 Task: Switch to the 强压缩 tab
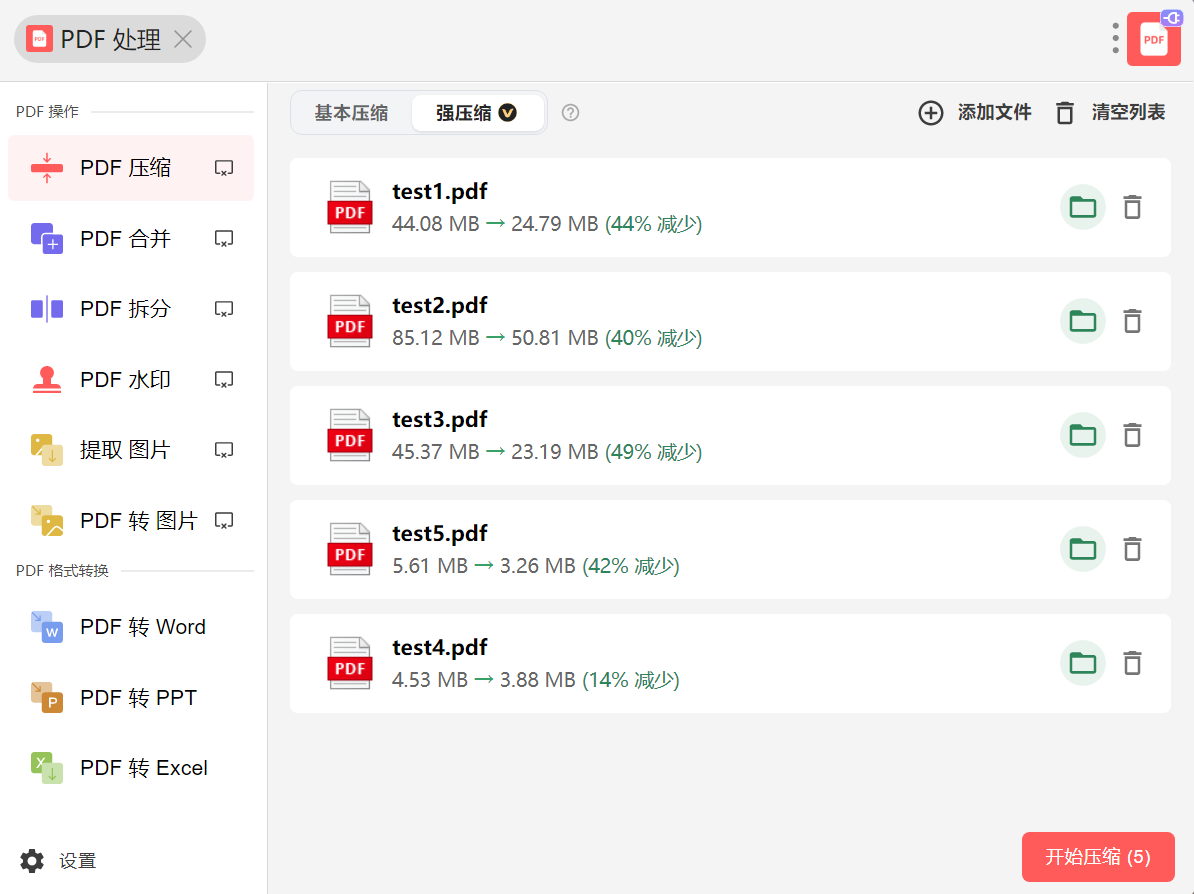pos(477,113)
